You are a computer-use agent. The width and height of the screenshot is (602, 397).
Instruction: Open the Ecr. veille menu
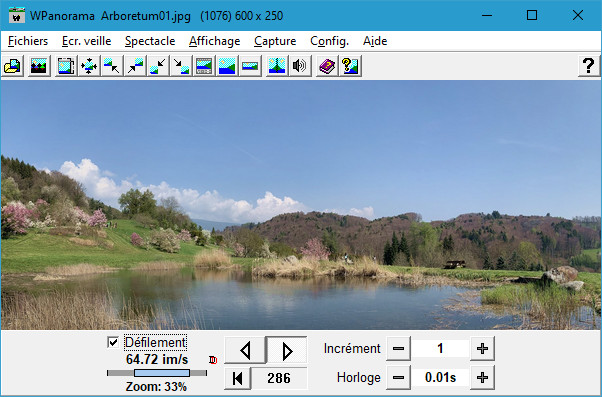[86, 41]
